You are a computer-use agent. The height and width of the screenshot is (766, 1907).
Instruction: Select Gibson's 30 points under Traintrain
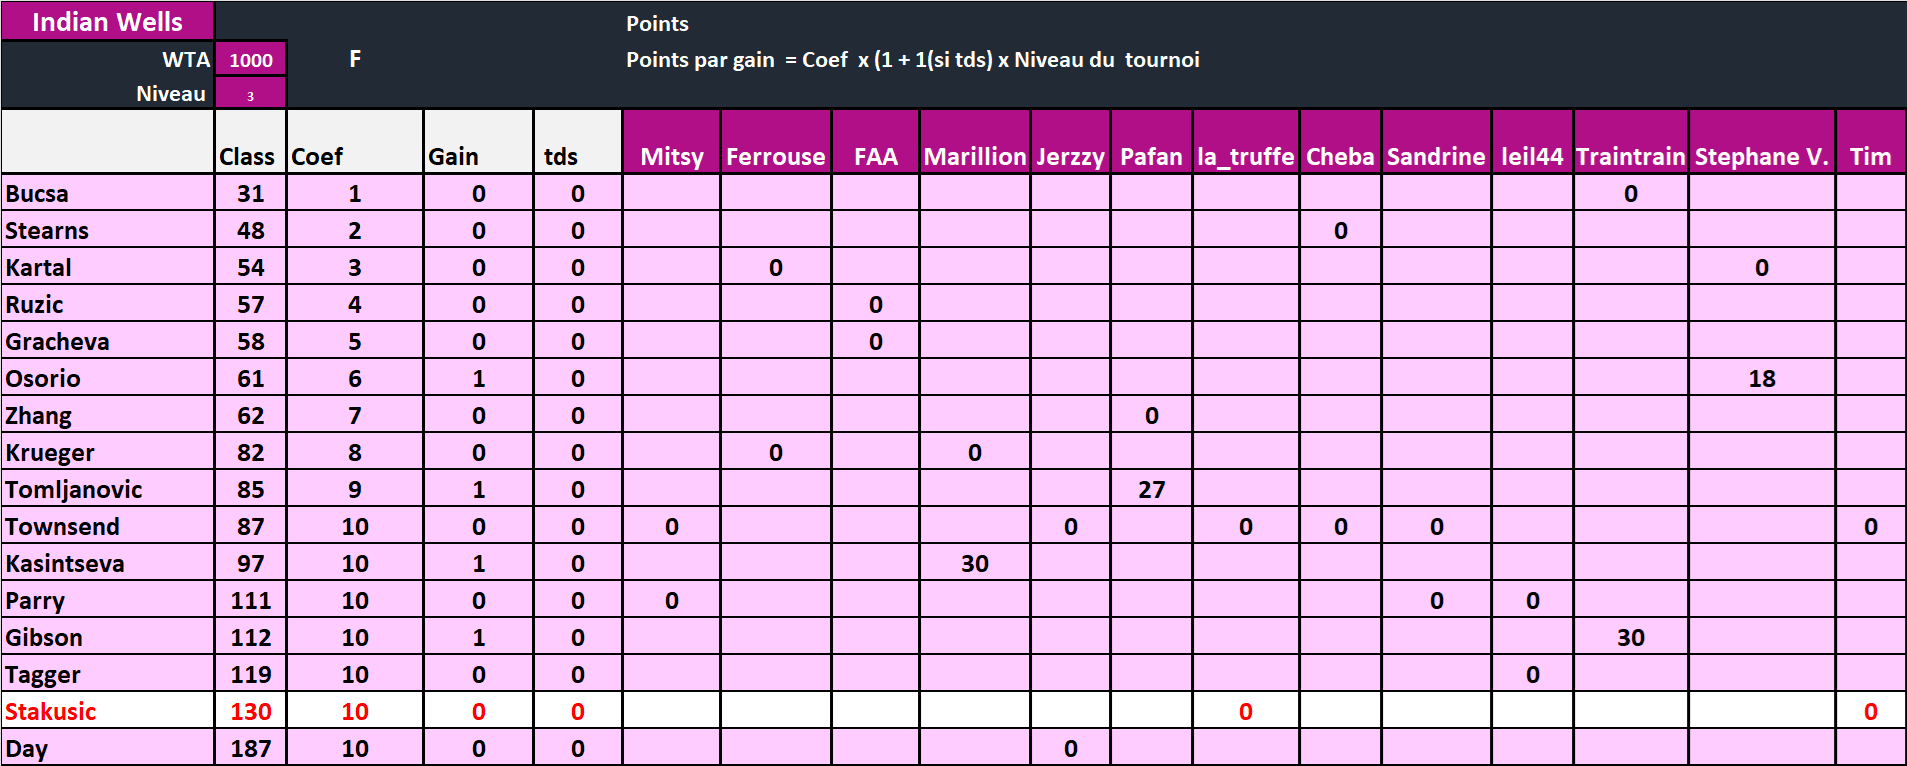(1630, 637)
